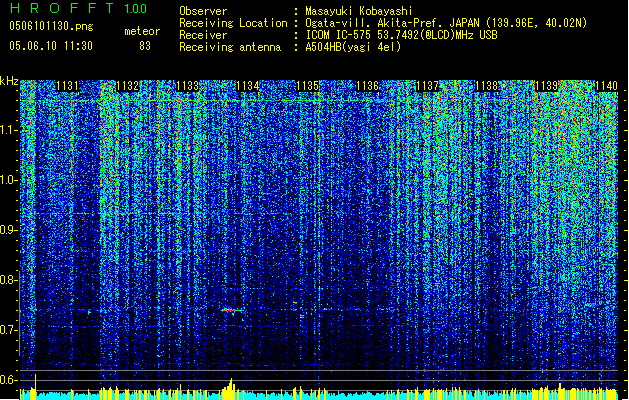This screenshot has height=400, width=629.
Task: Click the Ogata-vill. Akita-Pref. JAPAN location text
Action: 446,23
